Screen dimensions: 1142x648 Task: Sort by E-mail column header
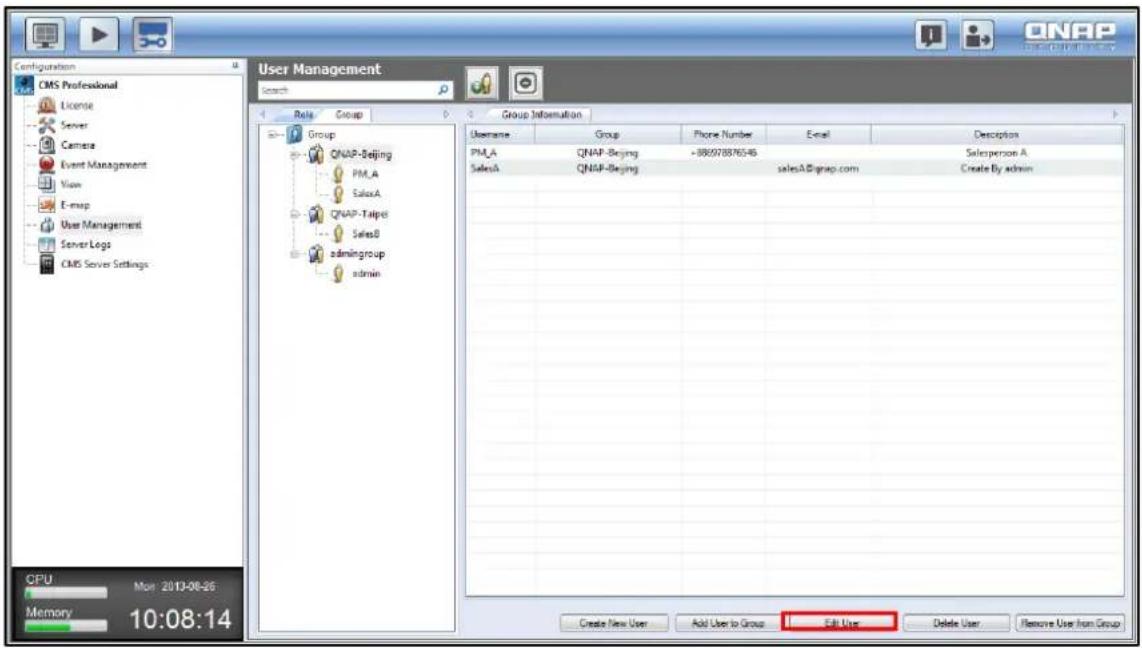point(818,135)
